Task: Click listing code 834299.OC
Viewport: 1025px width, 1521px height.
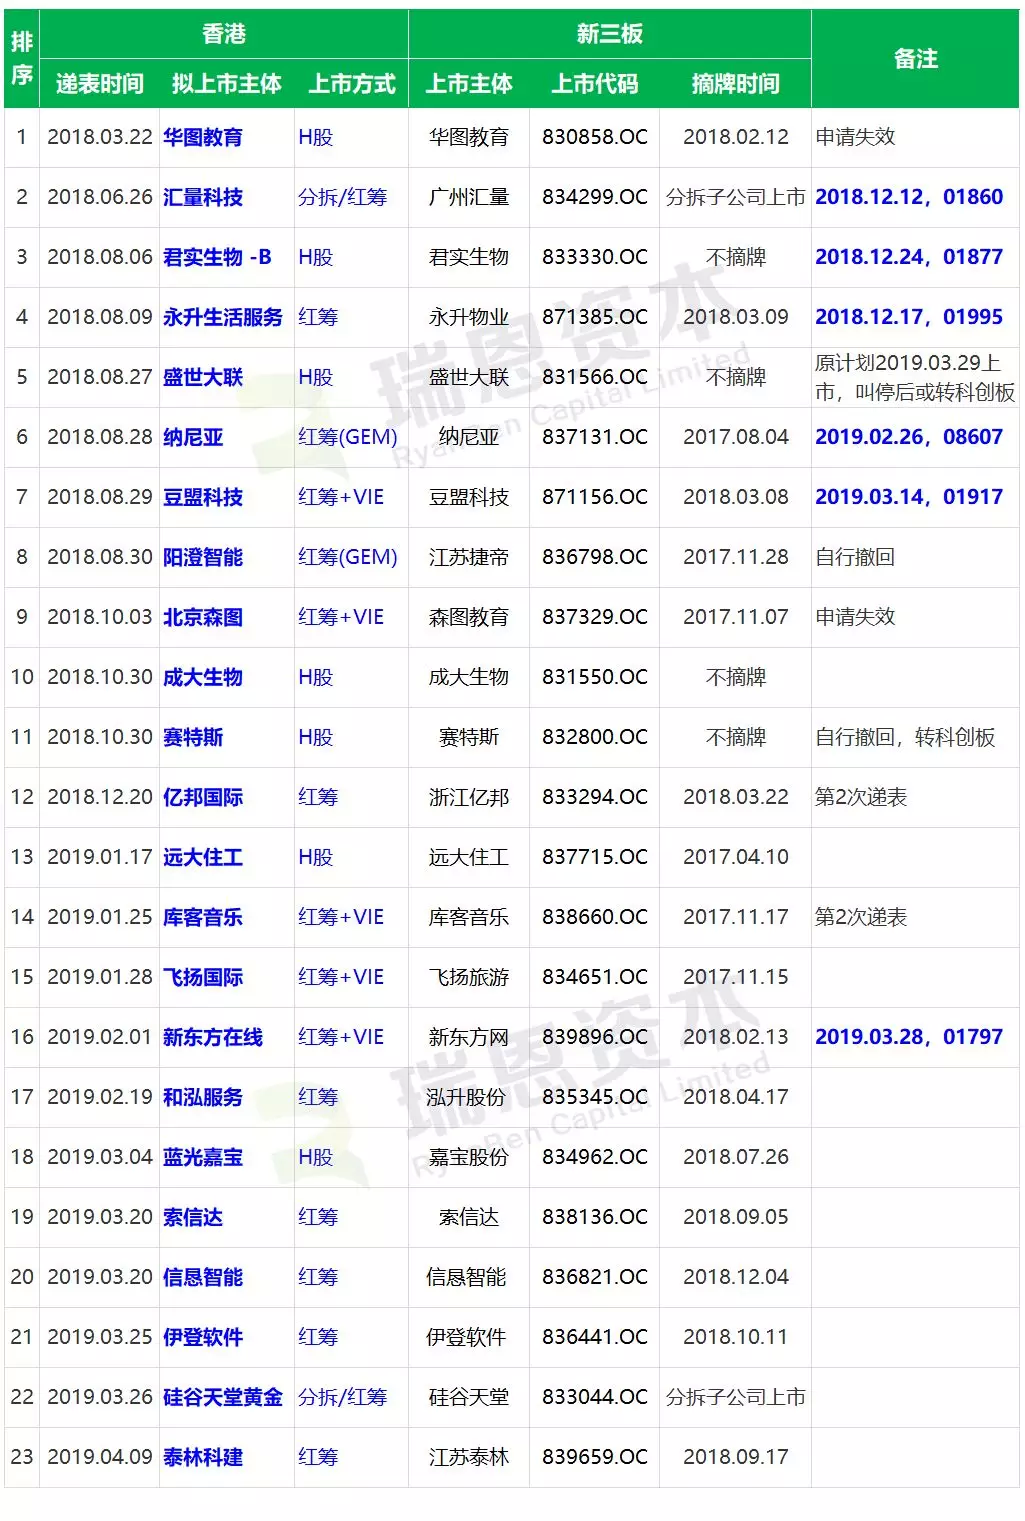Action: (595, 197)
